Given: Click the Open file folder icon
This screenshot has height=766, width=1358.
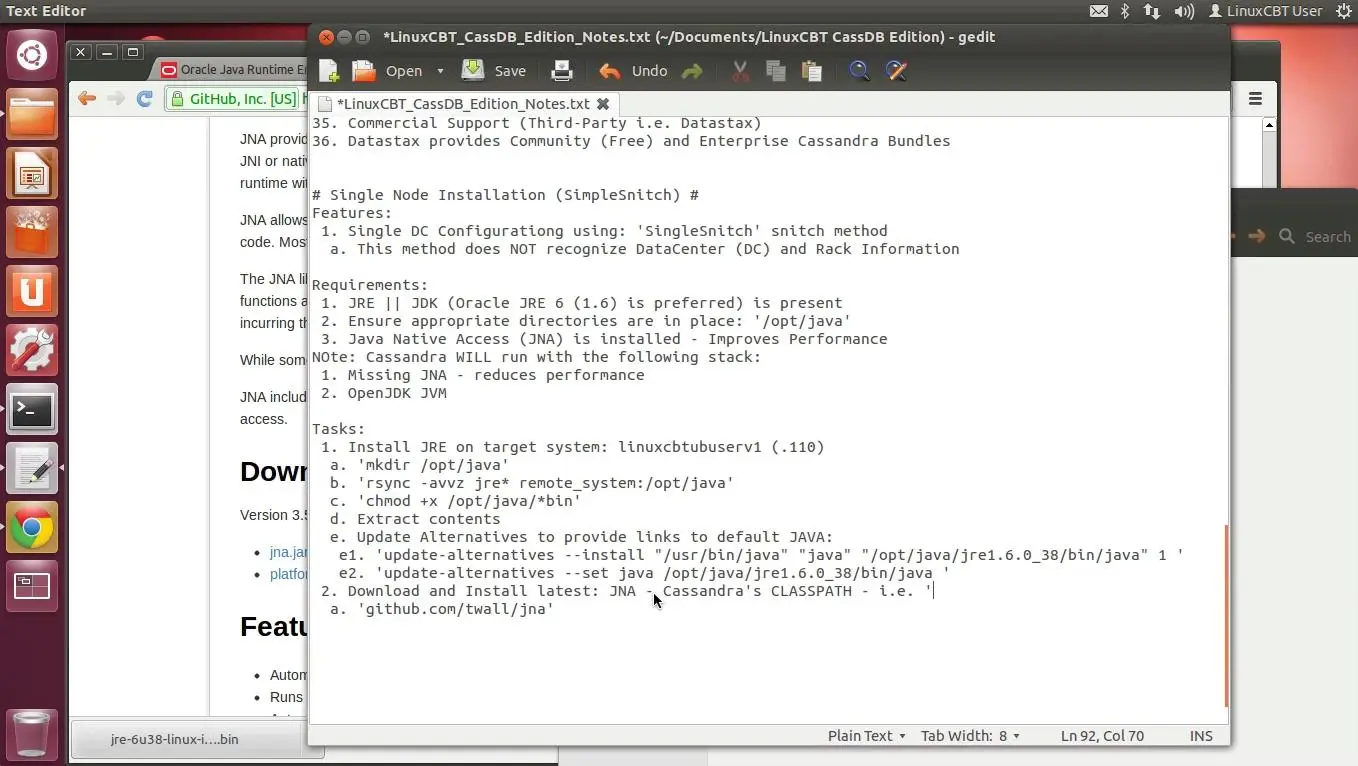Looking at the screenshot, I should (363, 71).
